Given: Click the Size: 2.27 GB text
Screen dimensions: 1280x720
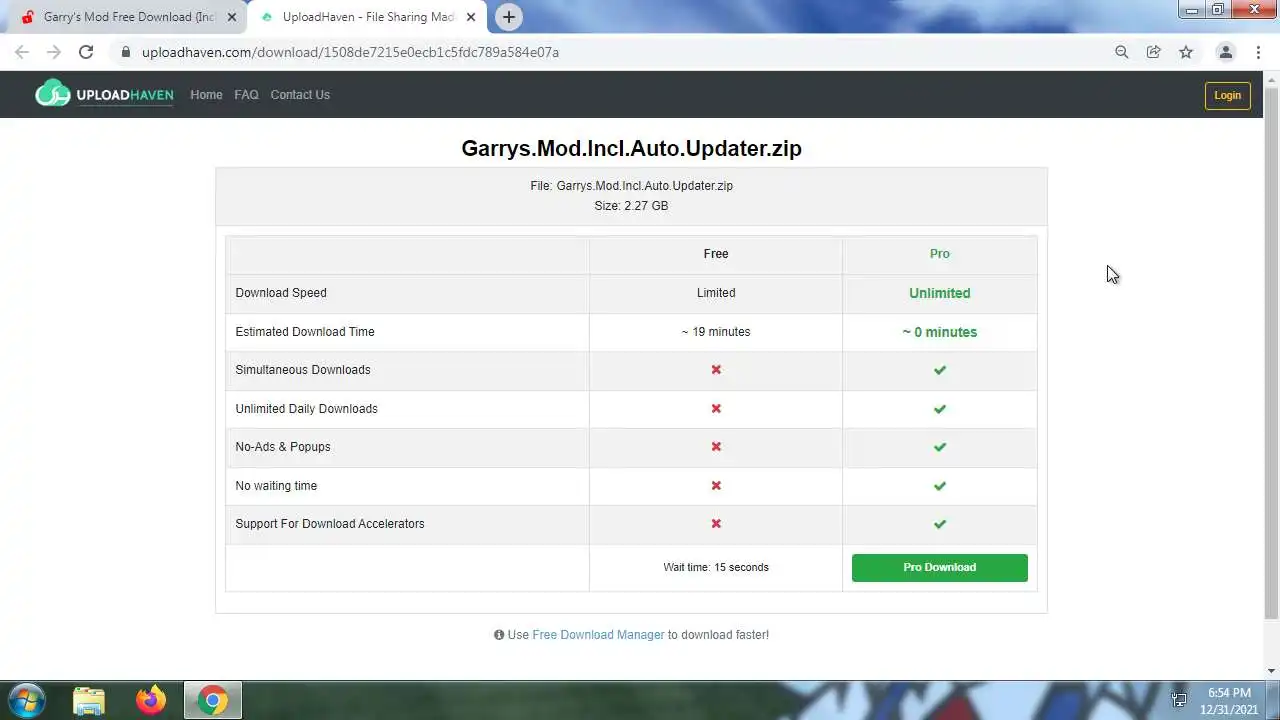Looking at the screenshot, I should tap(631, 206).
